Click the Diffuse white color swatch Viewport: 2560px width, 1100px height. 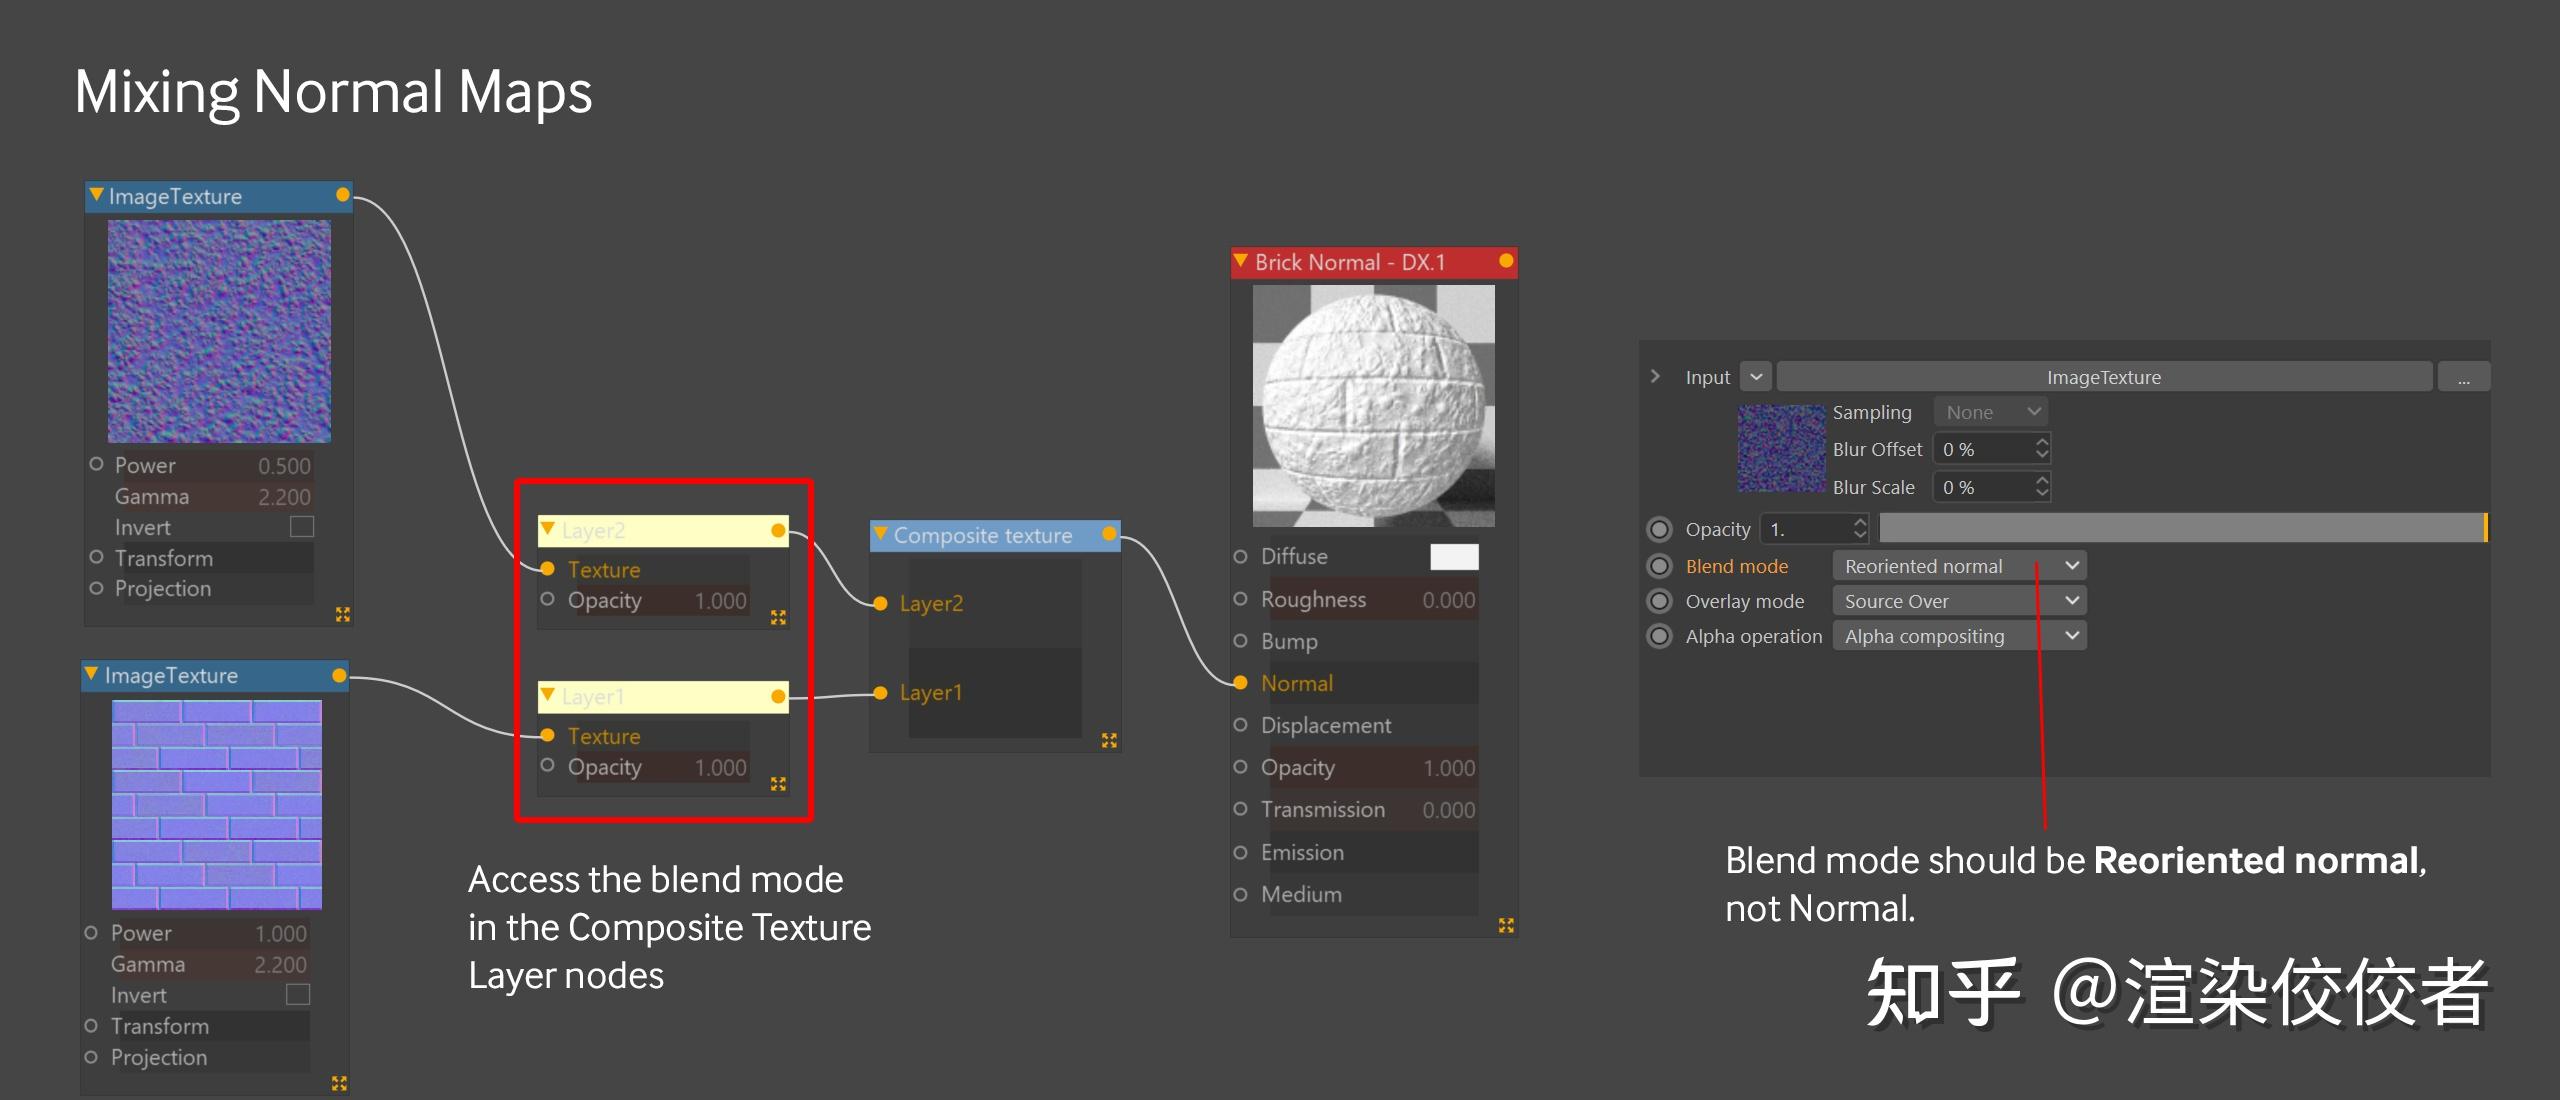click(x=1454, y=557)
